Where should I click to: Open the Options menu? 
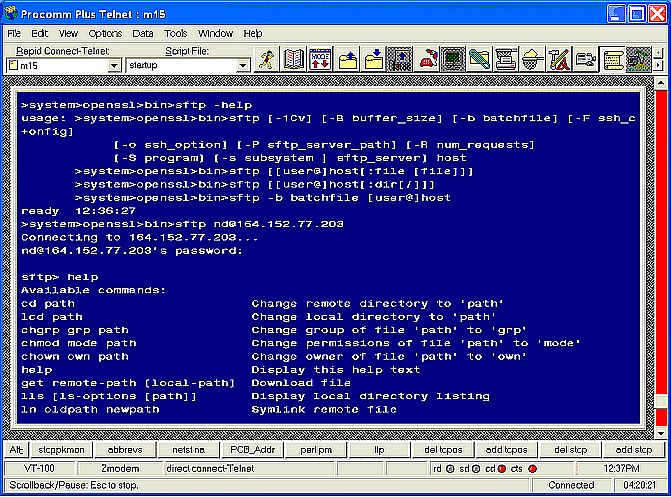(105, 33)
